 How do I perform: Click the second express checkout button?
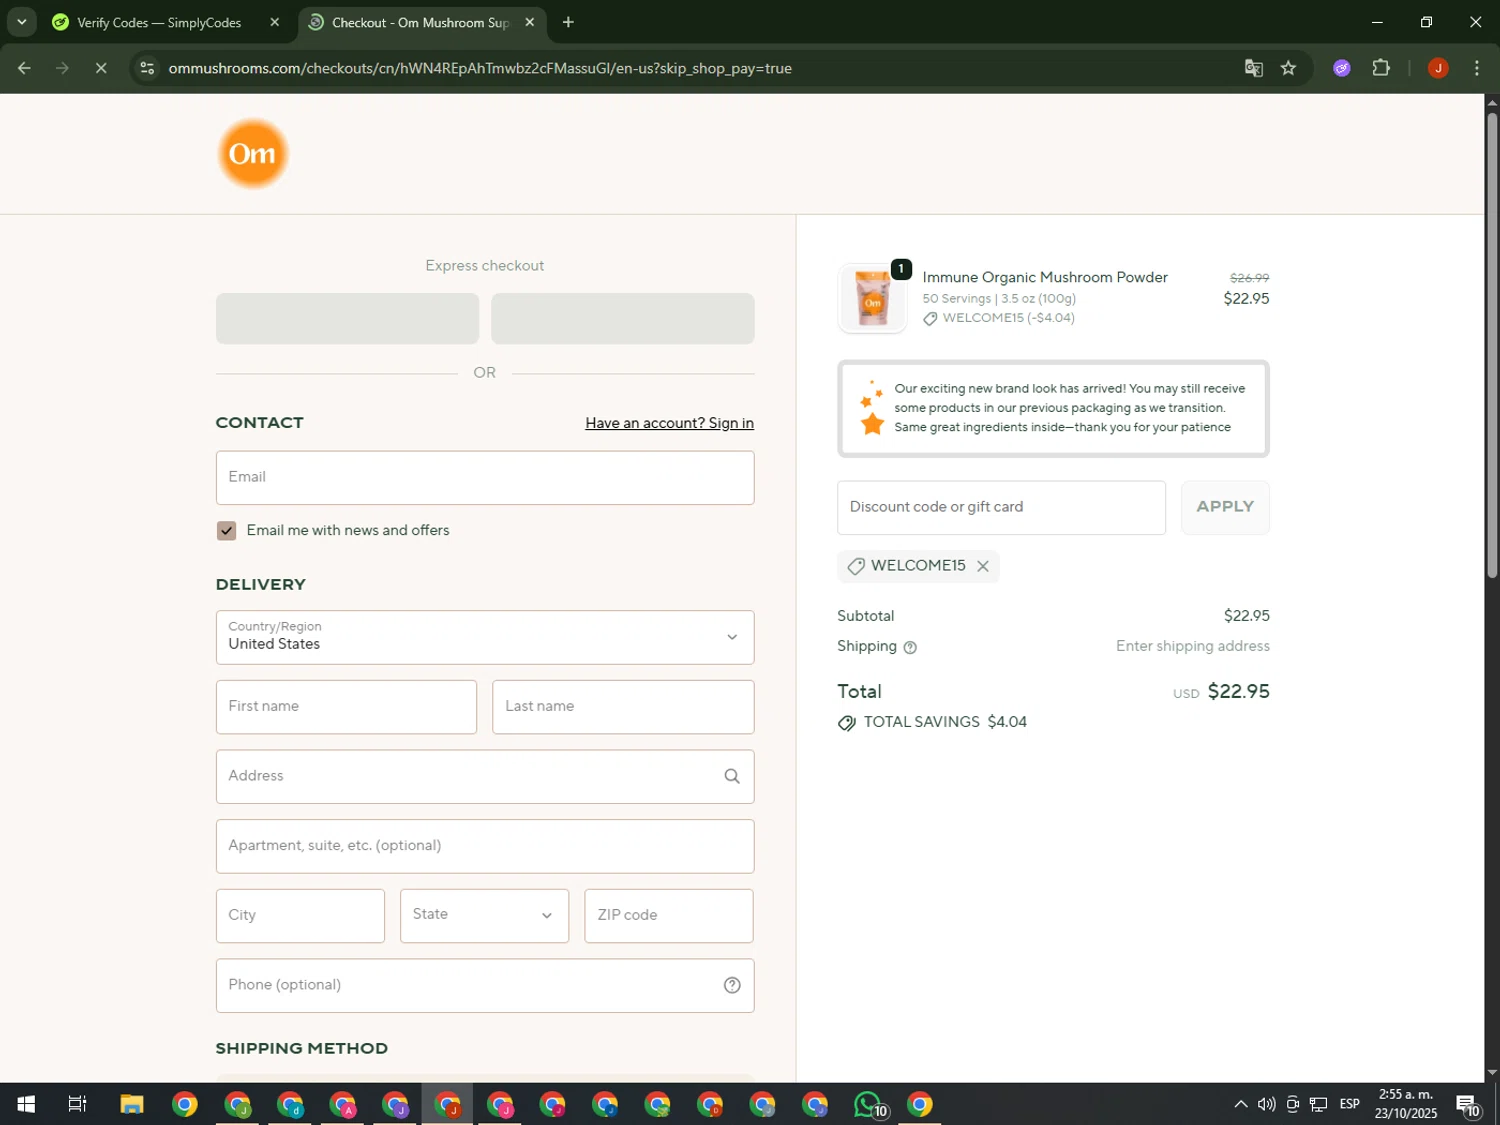[622, 318]
